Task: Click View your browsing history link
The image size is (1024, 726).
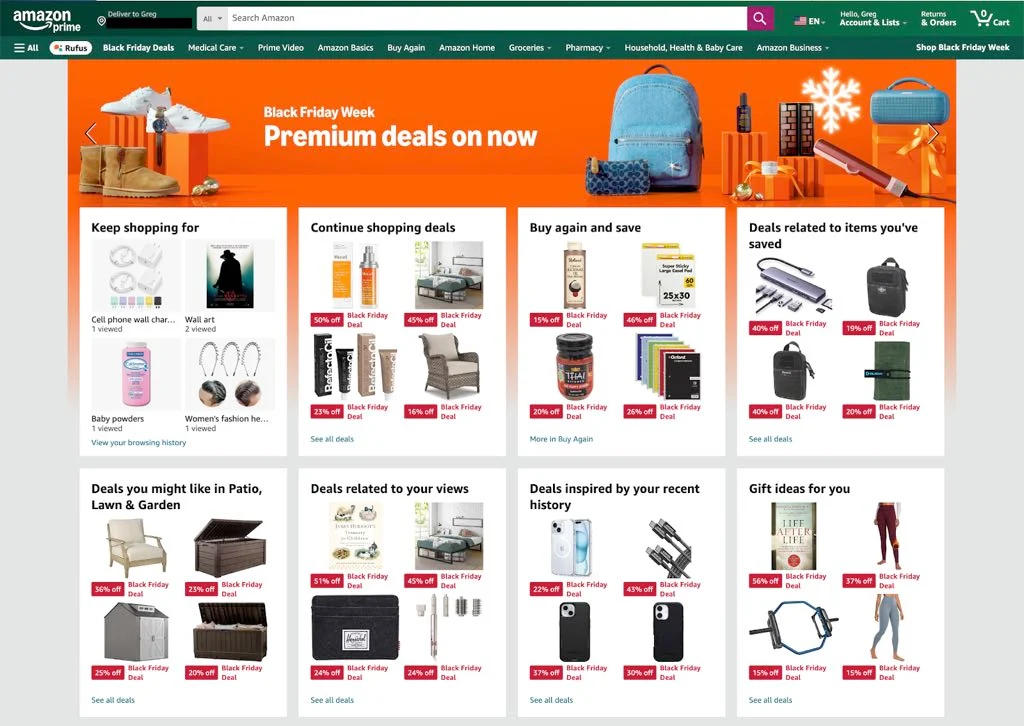Action: click(138, 442)
